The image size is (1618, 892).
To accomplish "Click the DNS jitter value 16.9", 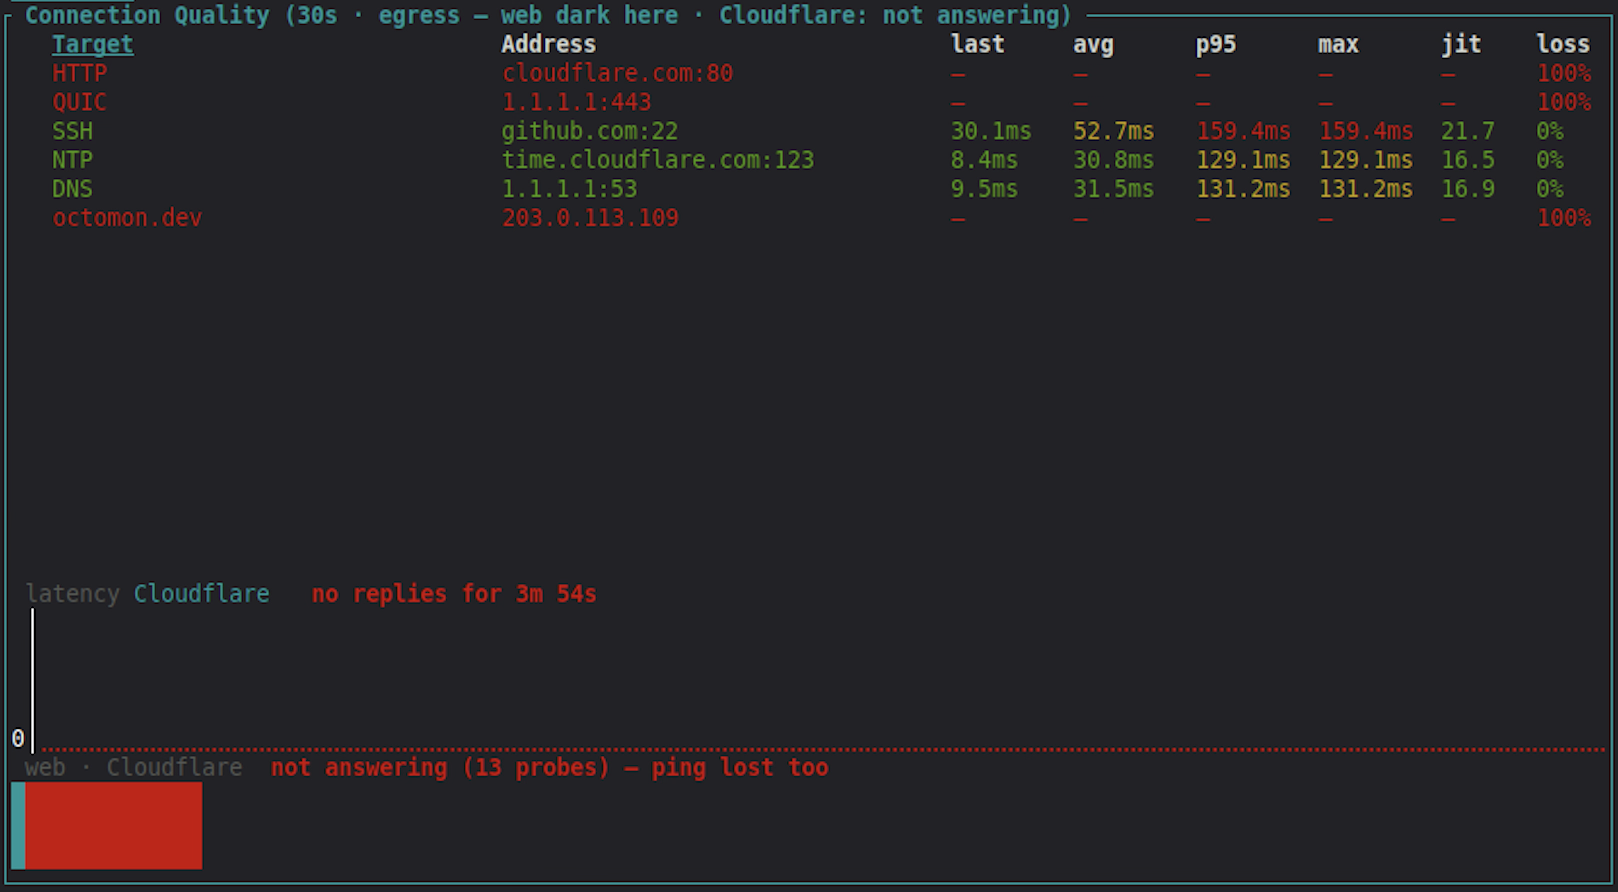I will [1468, 189].
